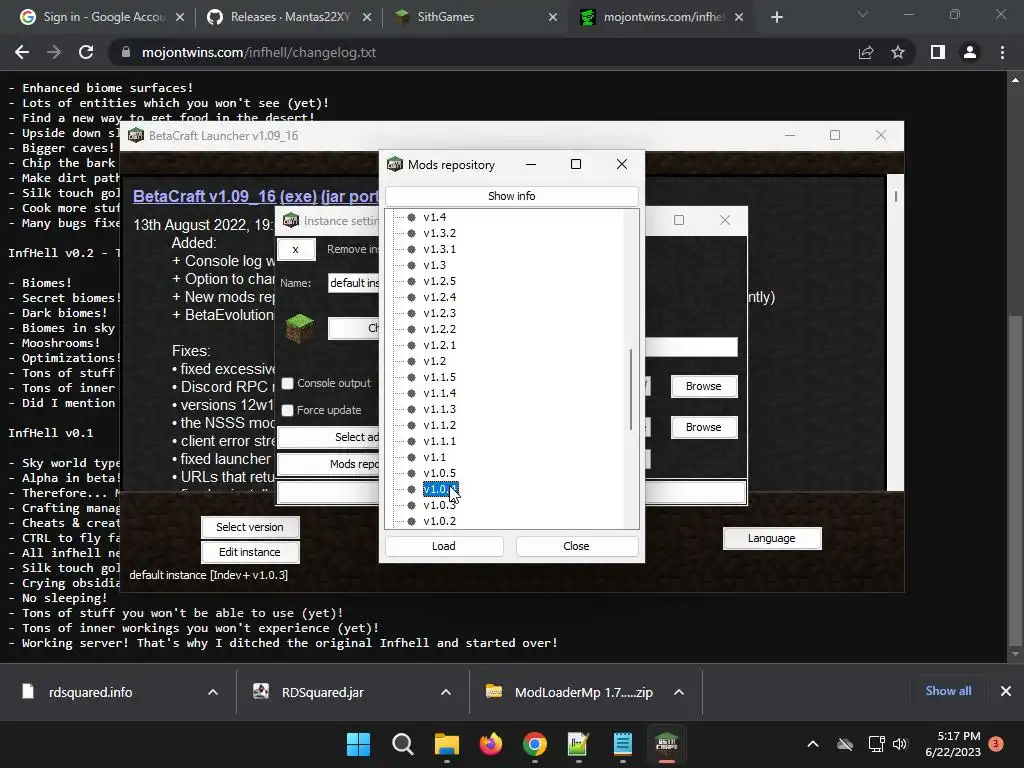Click the instance Name input field
The height and width of the screenshot is (768, 1024).
pos(353,283)
